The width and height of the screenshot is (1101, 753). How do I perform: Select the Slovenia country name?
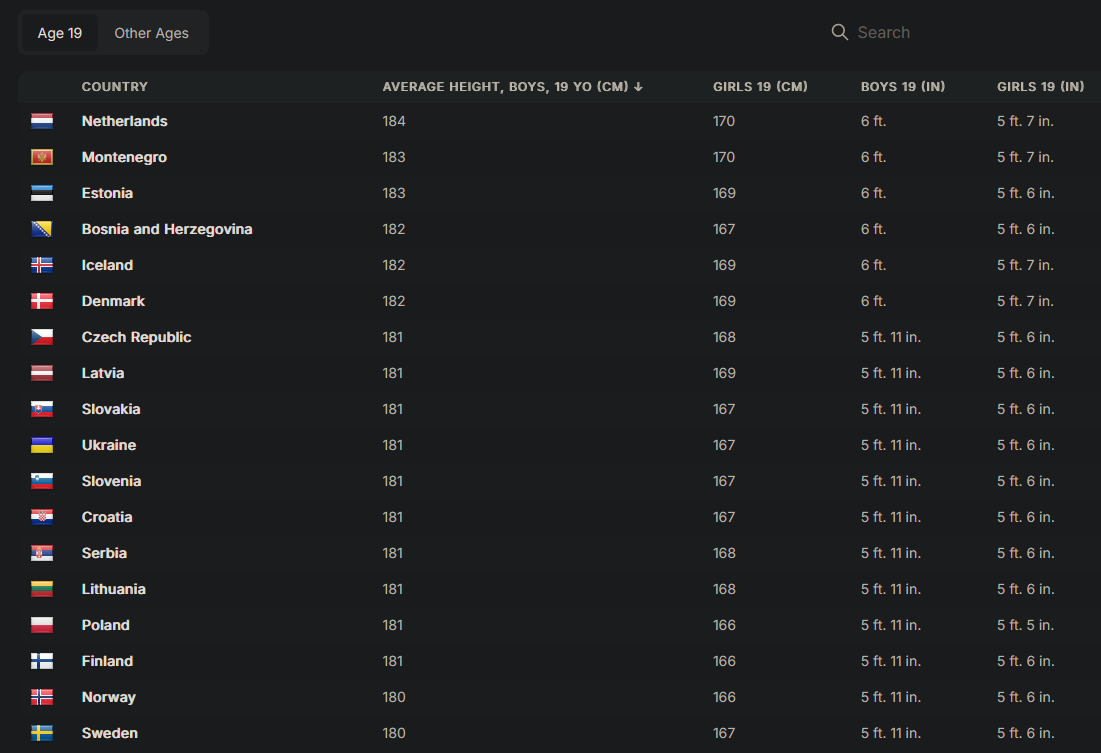(111, 481)
